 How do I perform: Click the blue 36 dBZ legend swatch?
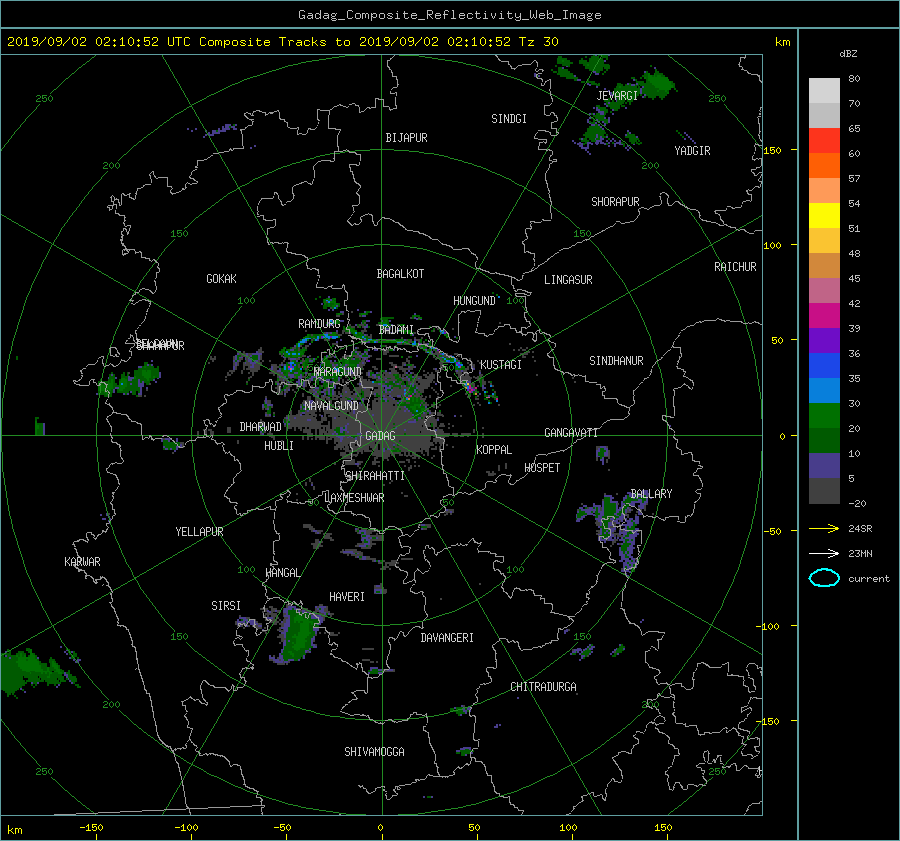click(x=824, y=366)
